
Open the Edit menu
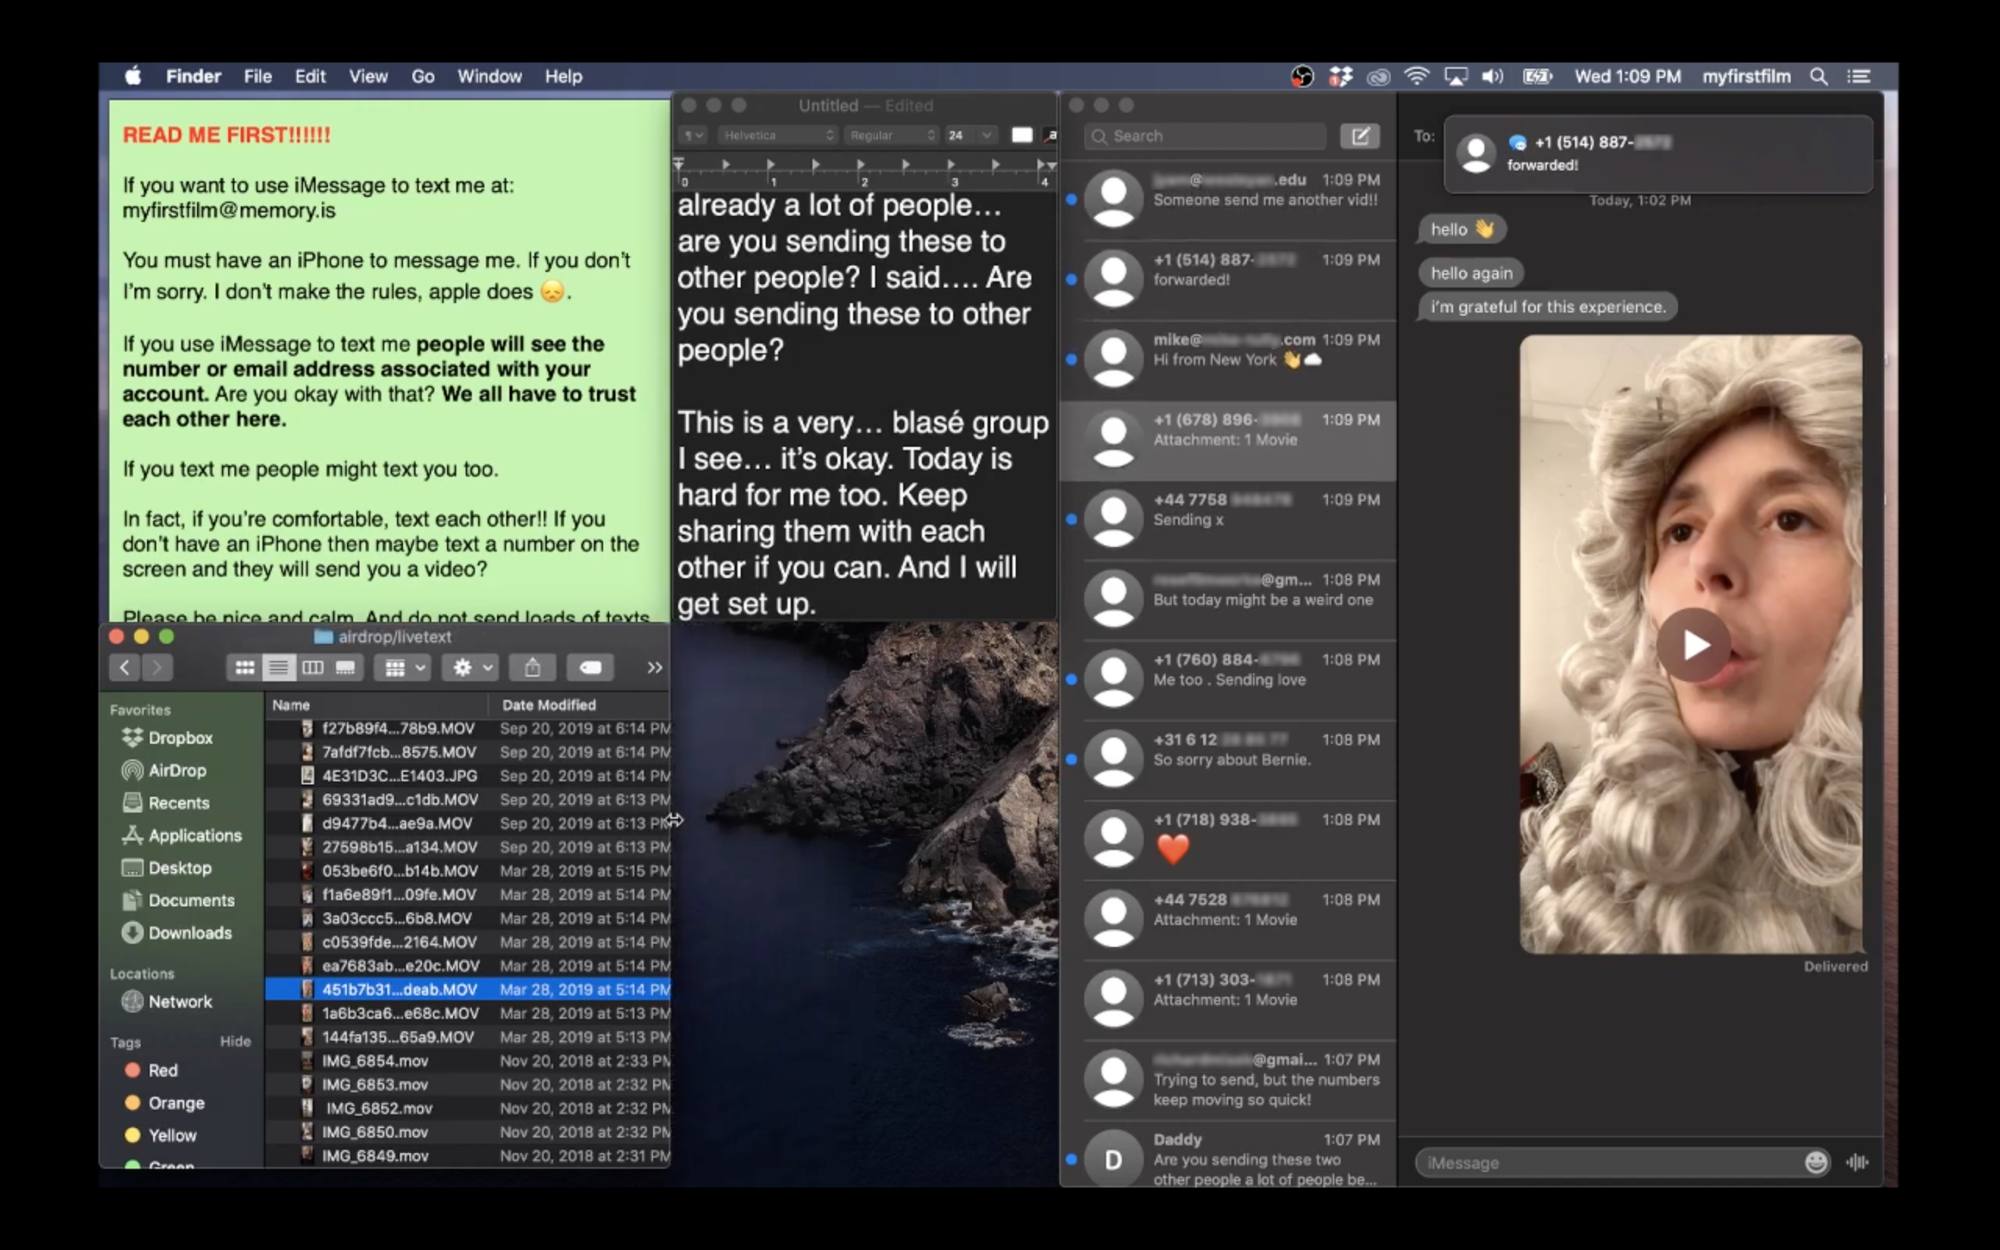[310, 76]
